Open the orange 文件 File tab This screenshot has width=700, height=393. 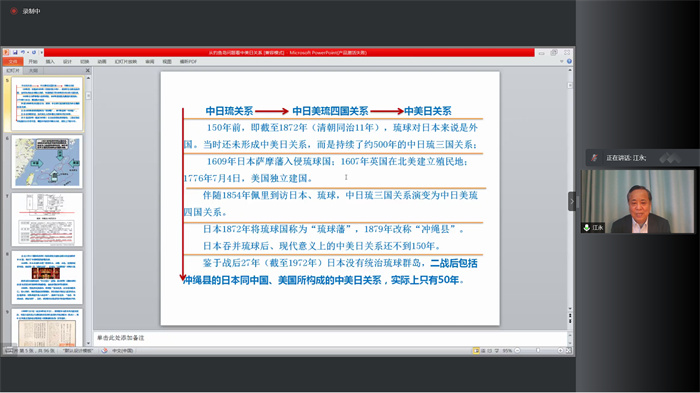(13, 62)
